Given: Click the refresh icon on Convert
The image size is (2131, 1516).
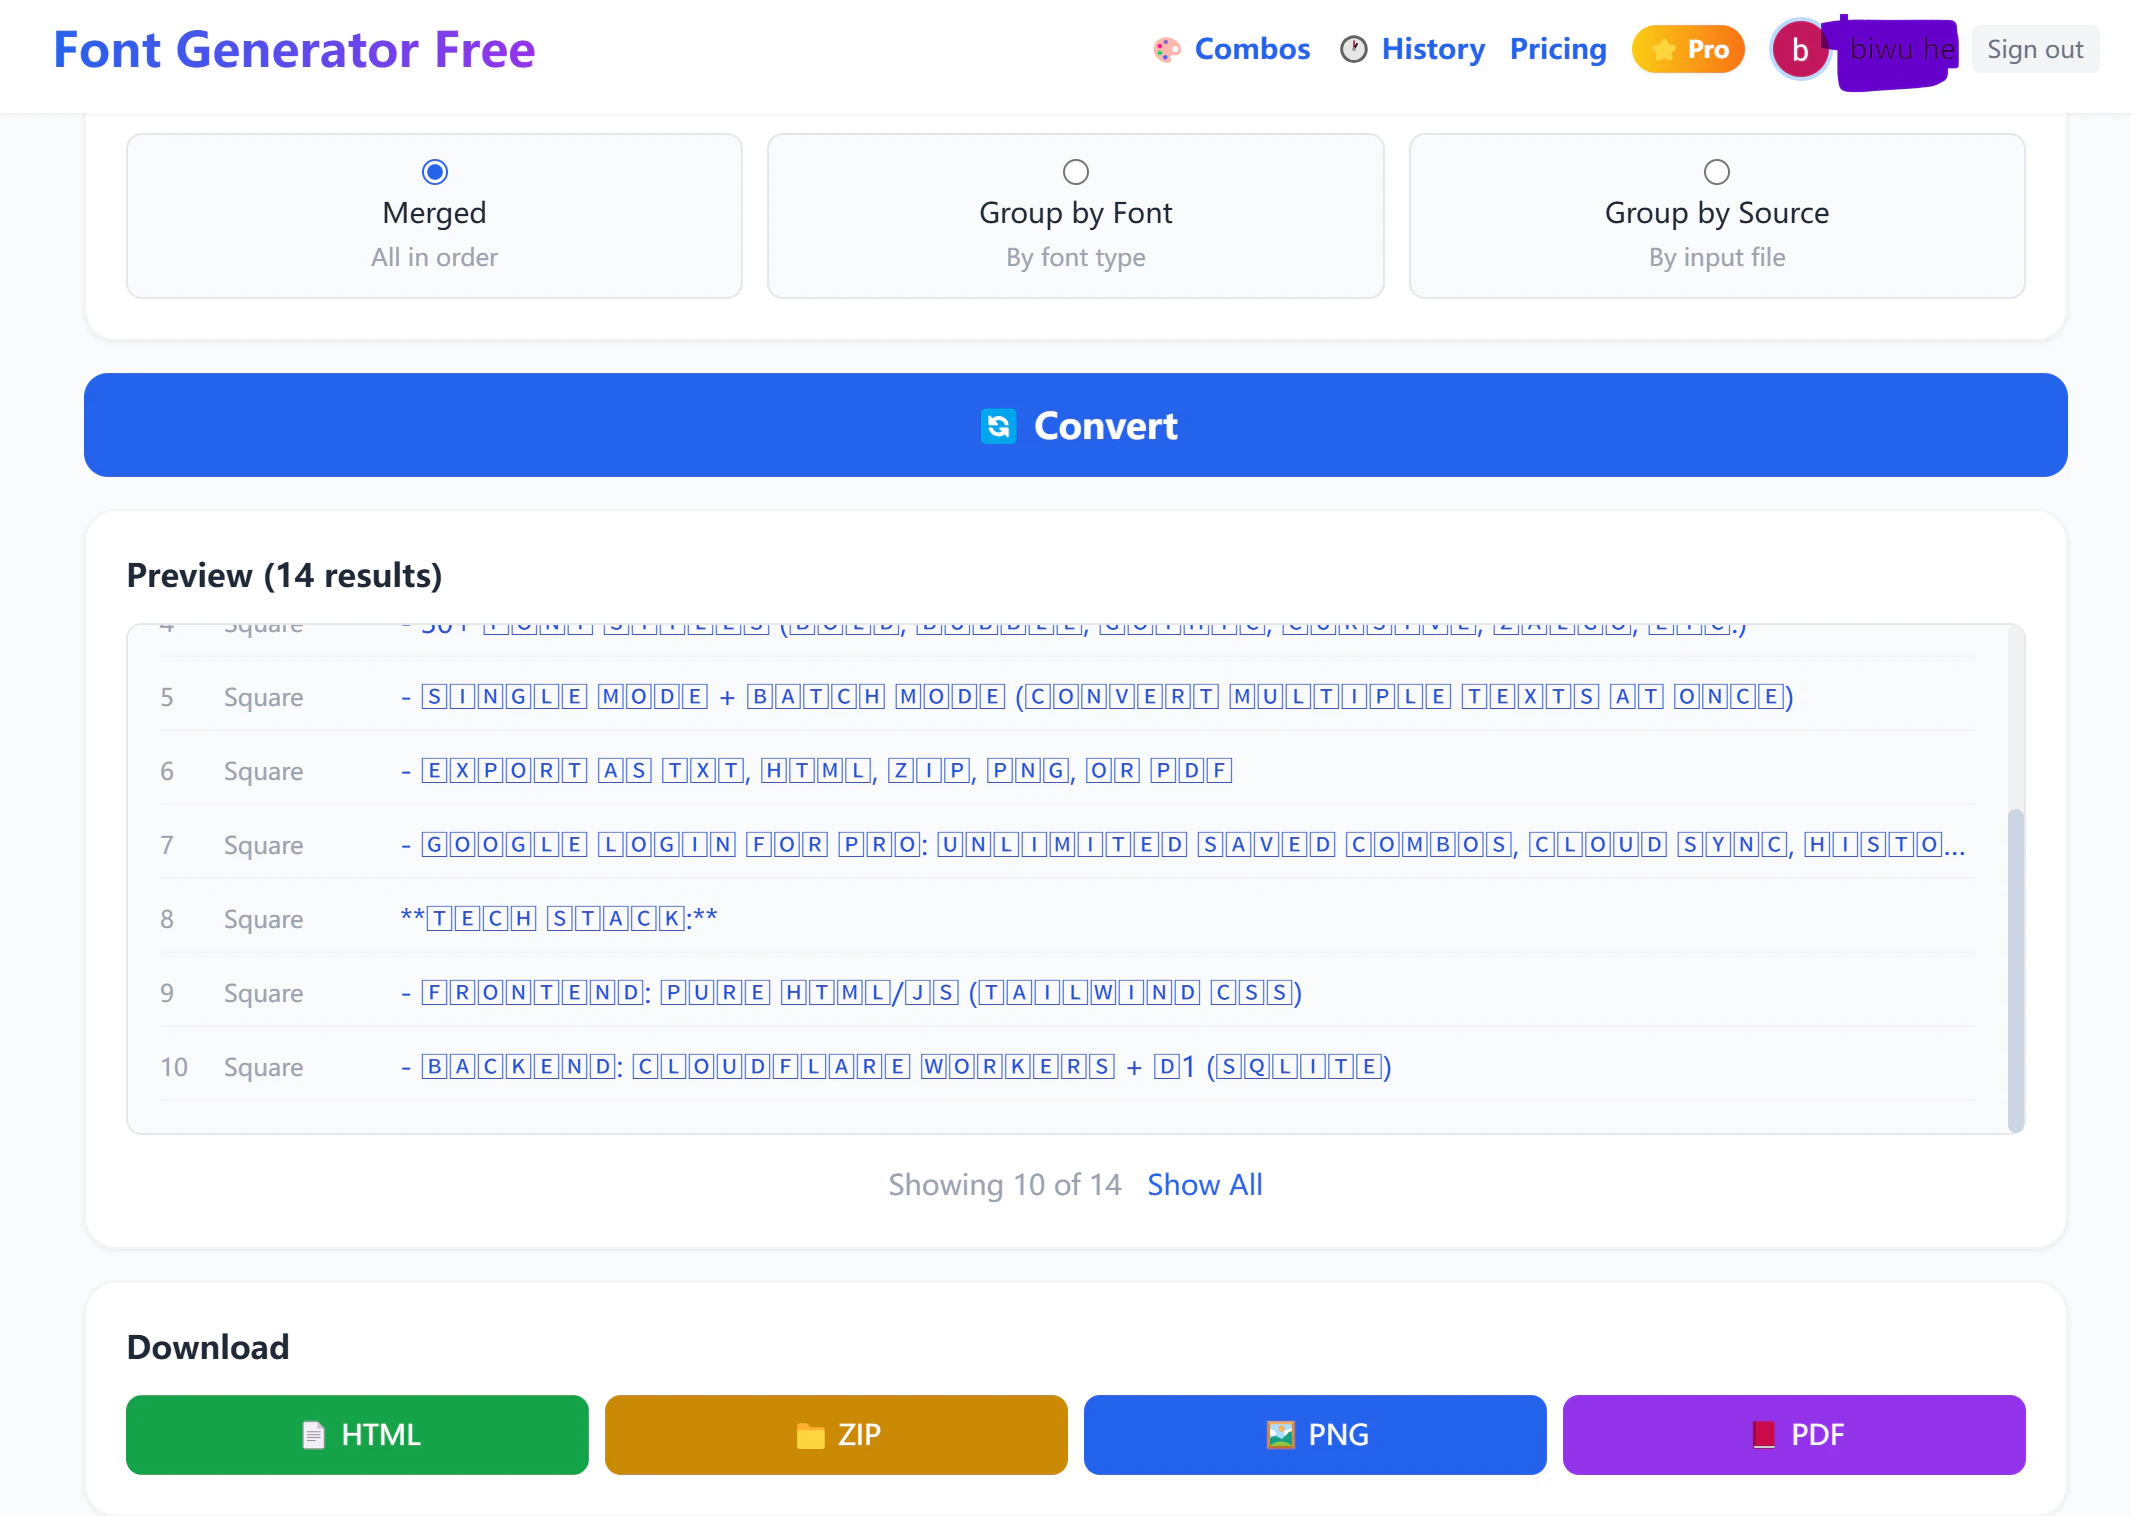Looking at the screenshot, I should (998, 426).
